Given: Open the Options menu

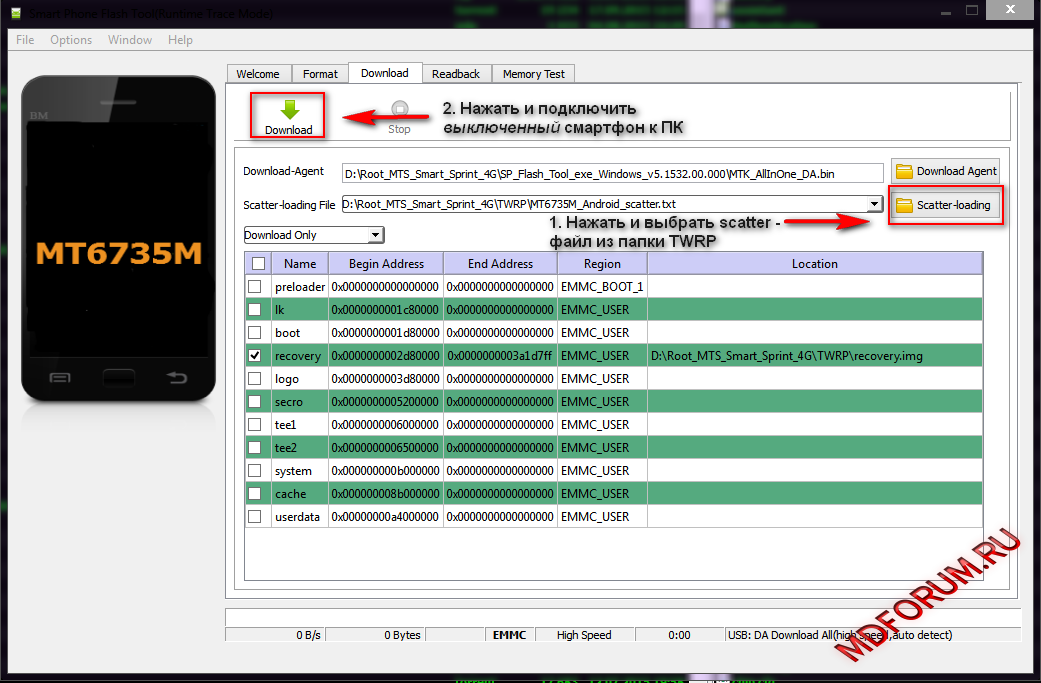Looking at the screenshot, I should point(71,40).
